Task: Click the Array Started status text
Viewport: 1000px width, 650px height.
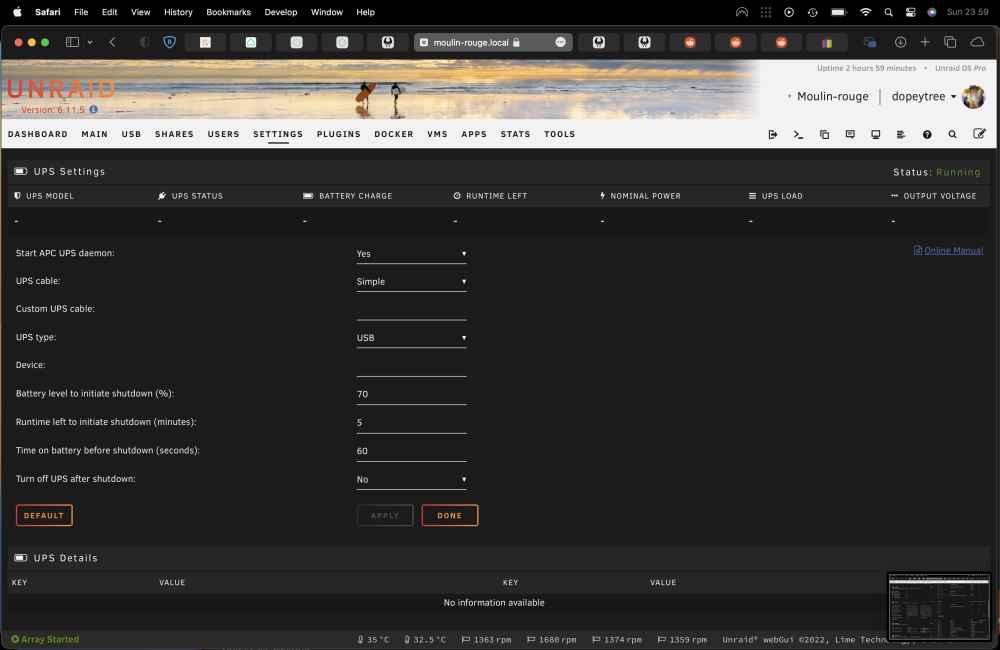Action: [50, 639]
